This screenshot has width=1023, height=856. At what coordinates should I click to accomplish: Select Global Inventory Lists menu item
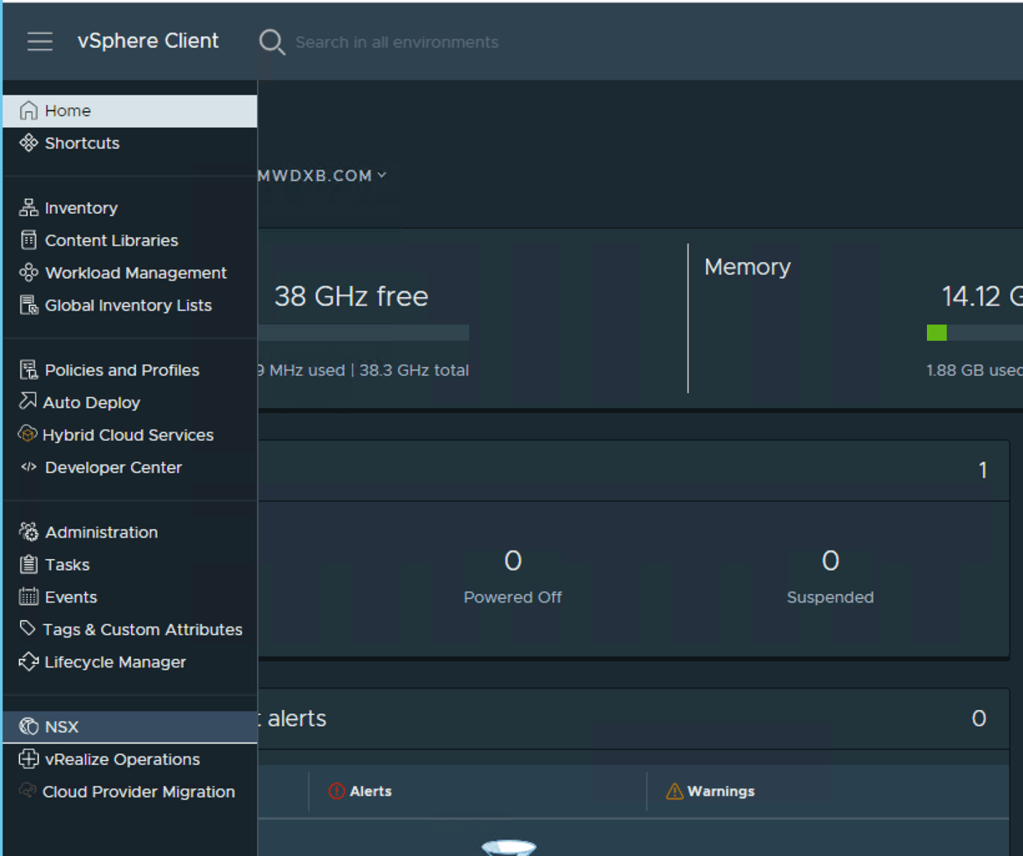128,305
